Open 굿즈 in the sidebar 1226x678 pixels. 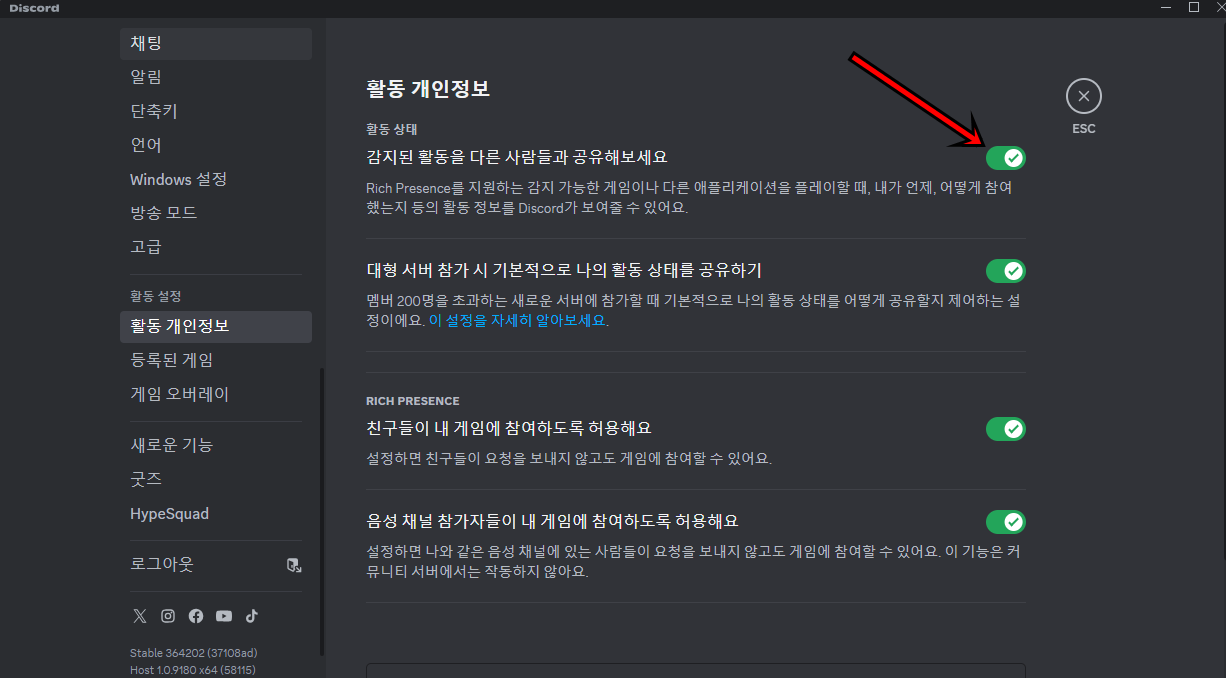point(216,479)
